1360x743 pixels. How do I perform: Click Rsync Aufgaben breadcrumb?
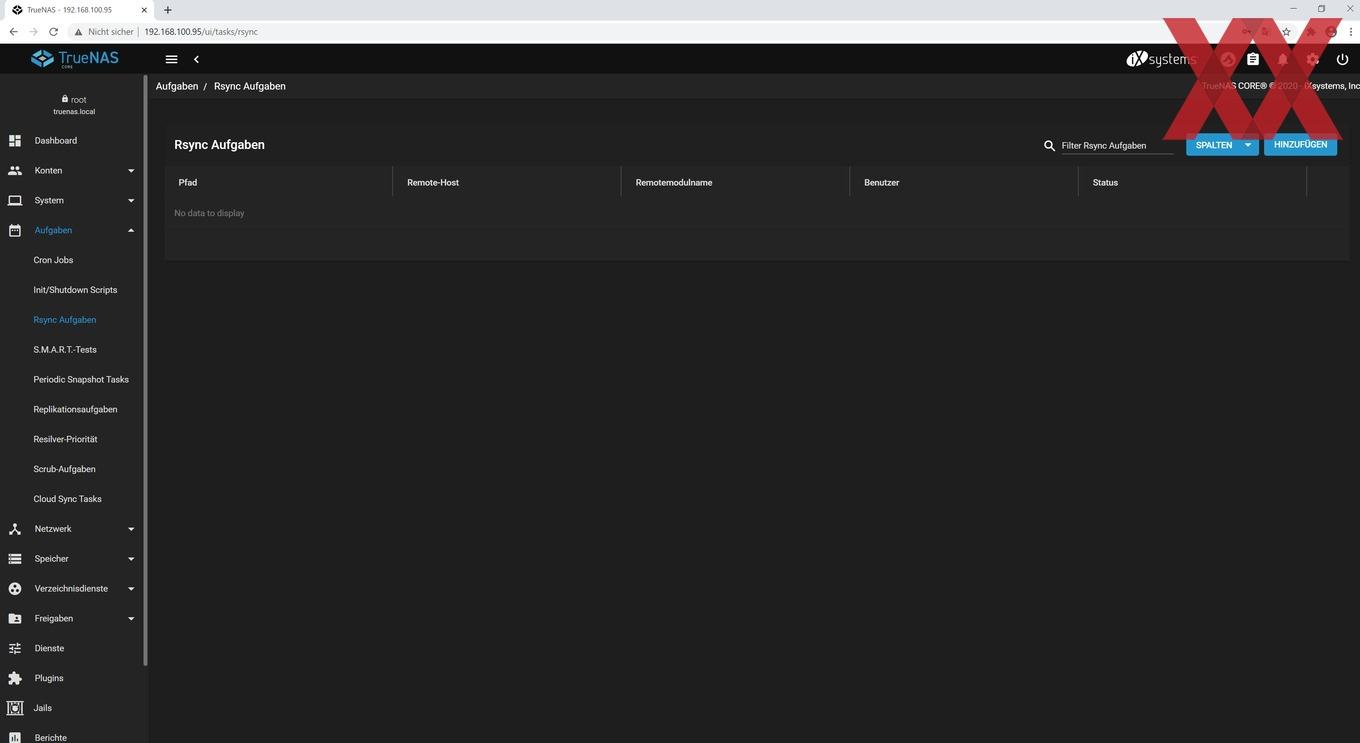pyautogui.click(x=250, y=87)
